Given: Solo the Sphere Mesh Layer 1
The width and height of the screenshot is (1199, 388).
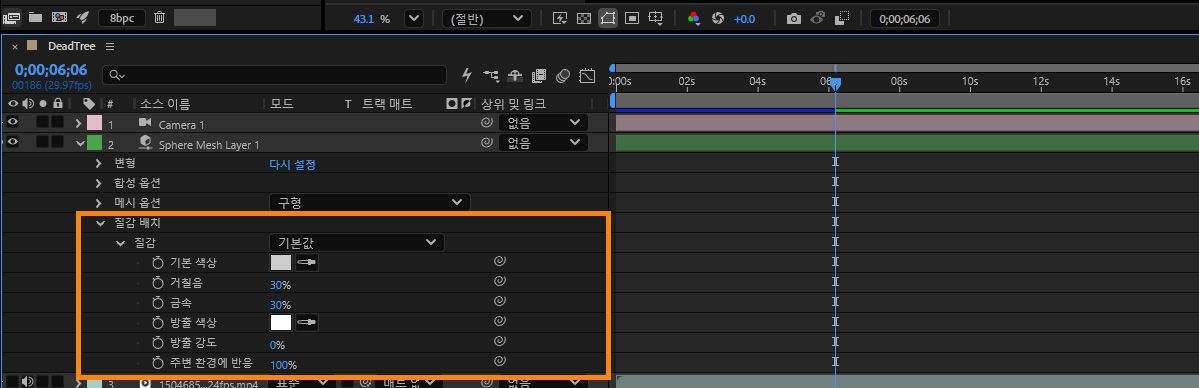Looking at the screenshot, I should coord(43,142).
